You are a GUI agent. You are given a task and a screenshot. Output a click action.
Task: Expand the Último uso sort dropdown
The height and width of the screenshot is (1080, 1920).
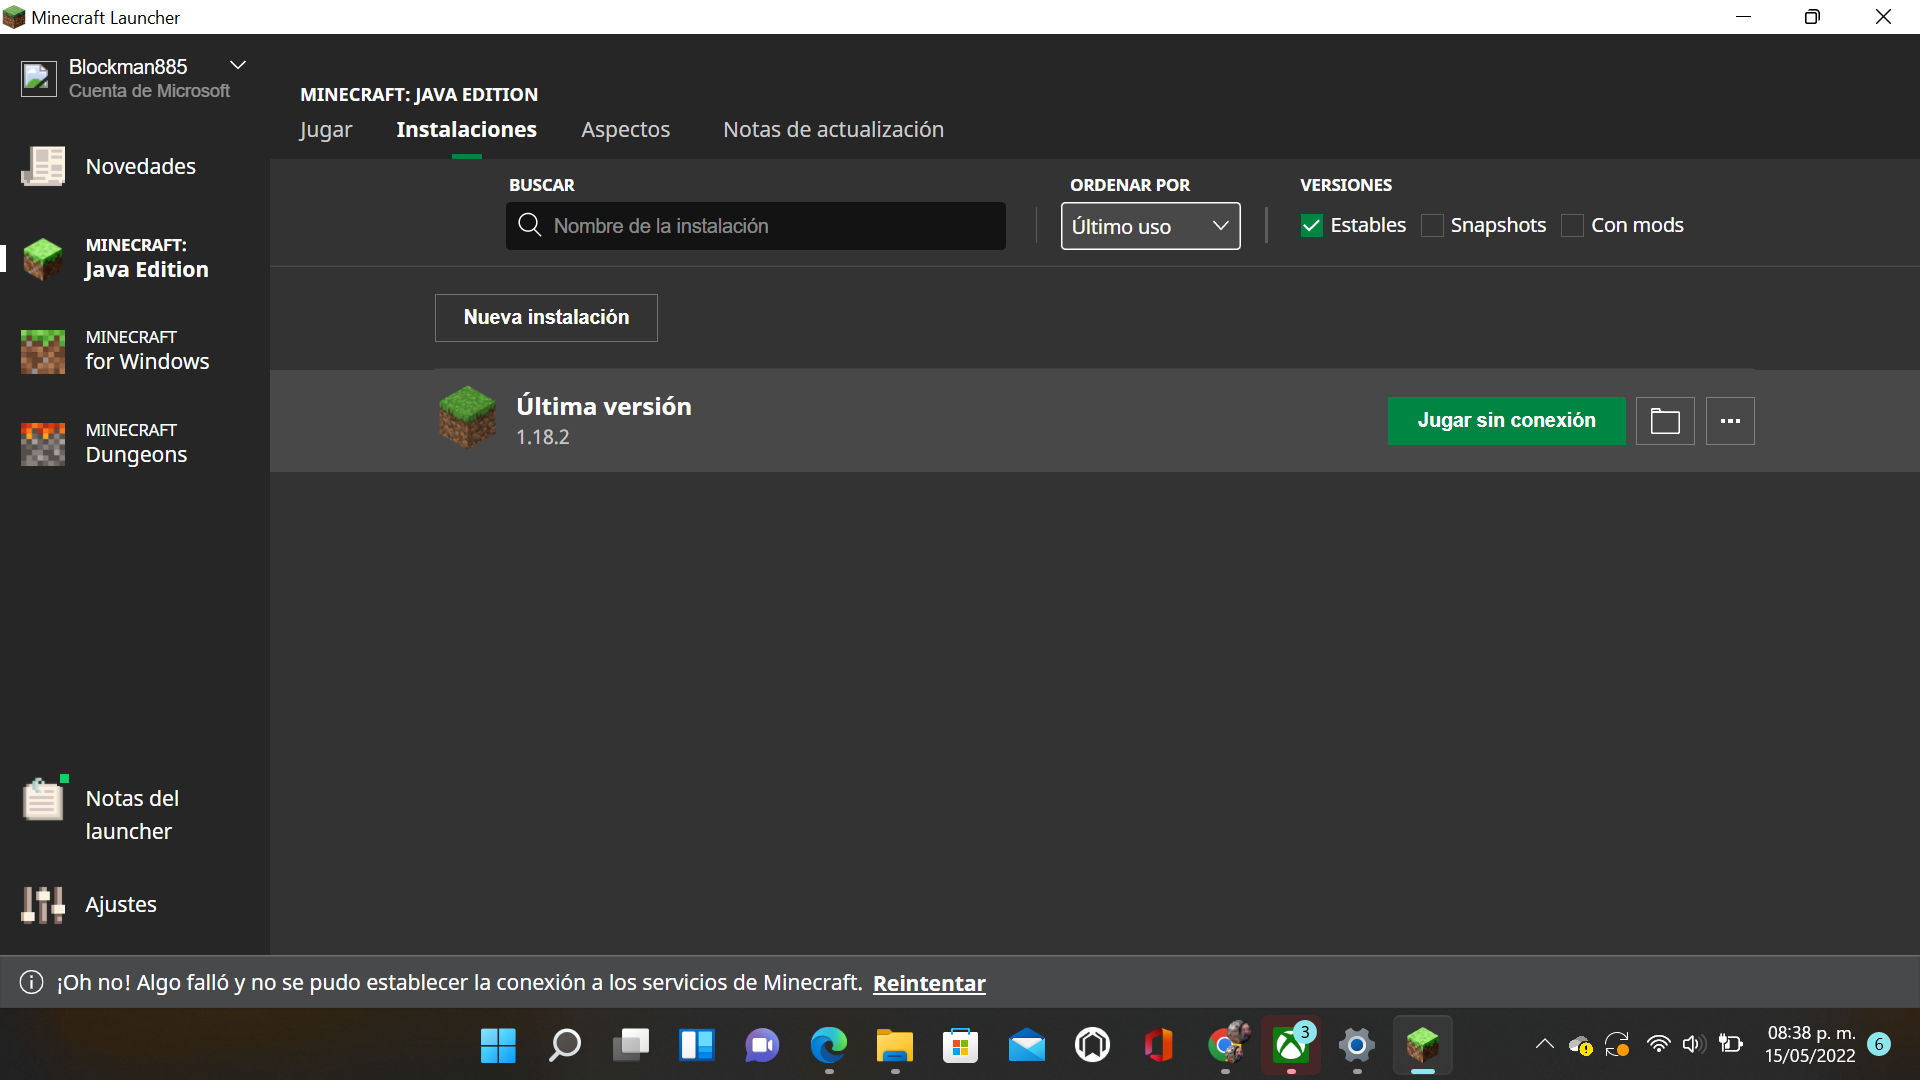click(x=1150, y=226)
